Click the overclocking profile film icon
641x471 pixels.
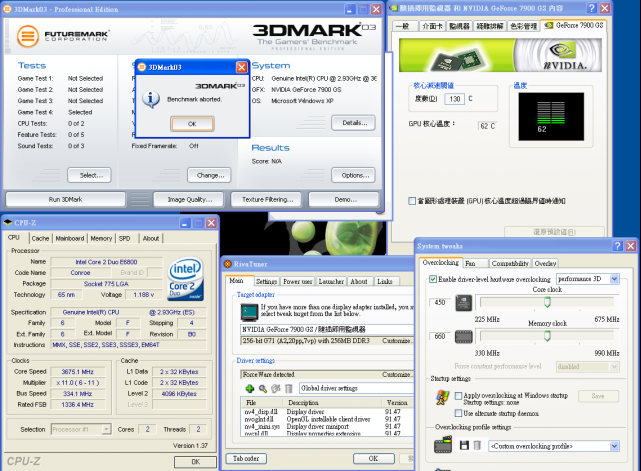tap(443, 444)
